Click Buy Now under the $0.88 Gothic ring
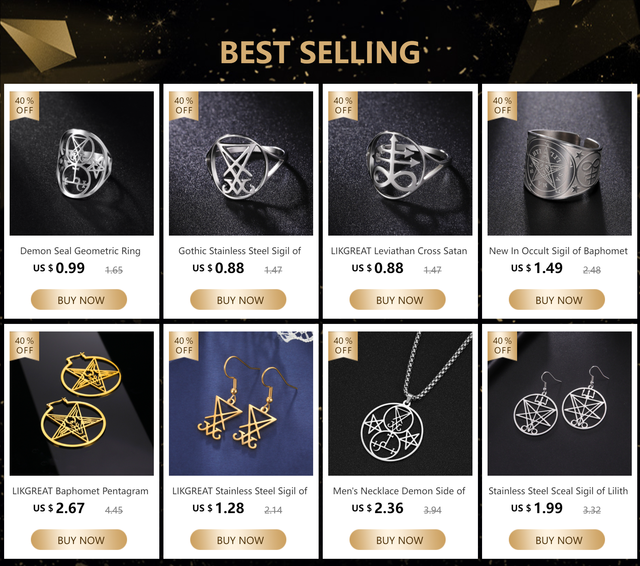This screenshot has height=566, width=640. [238, 300]
